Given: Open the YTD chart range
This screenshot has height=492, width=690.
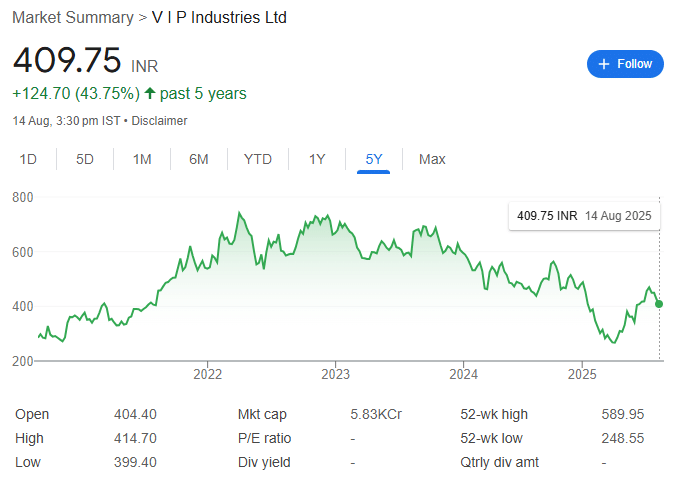Looking at the screenshot, I should point(258,159).
